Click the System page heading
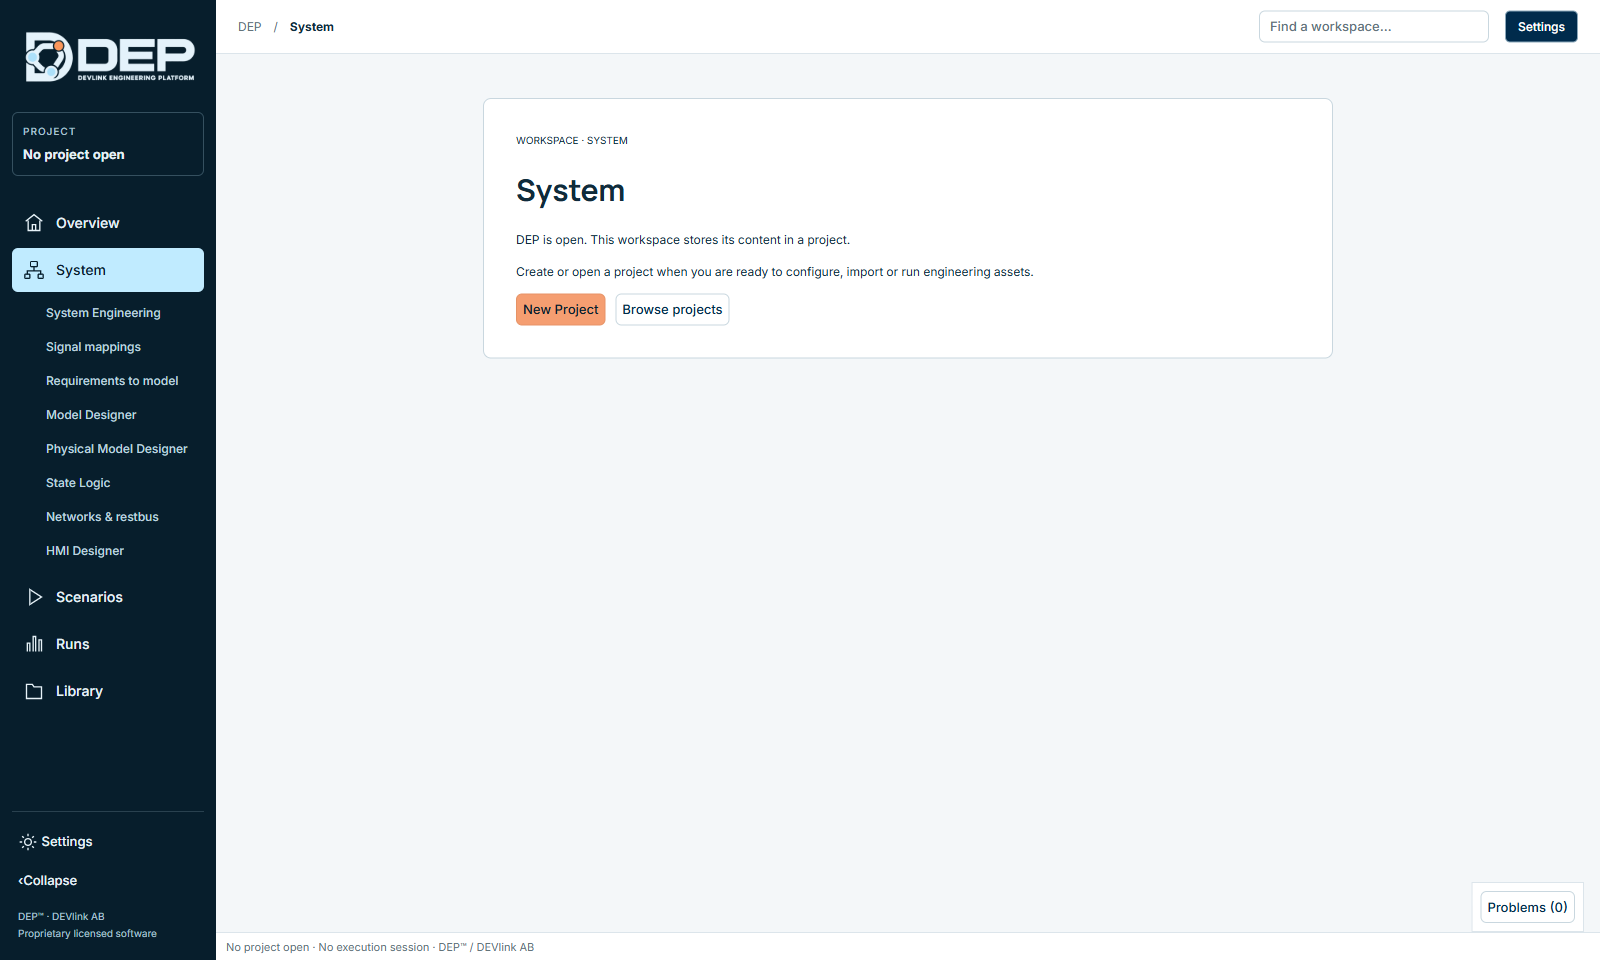 (571, 191)
